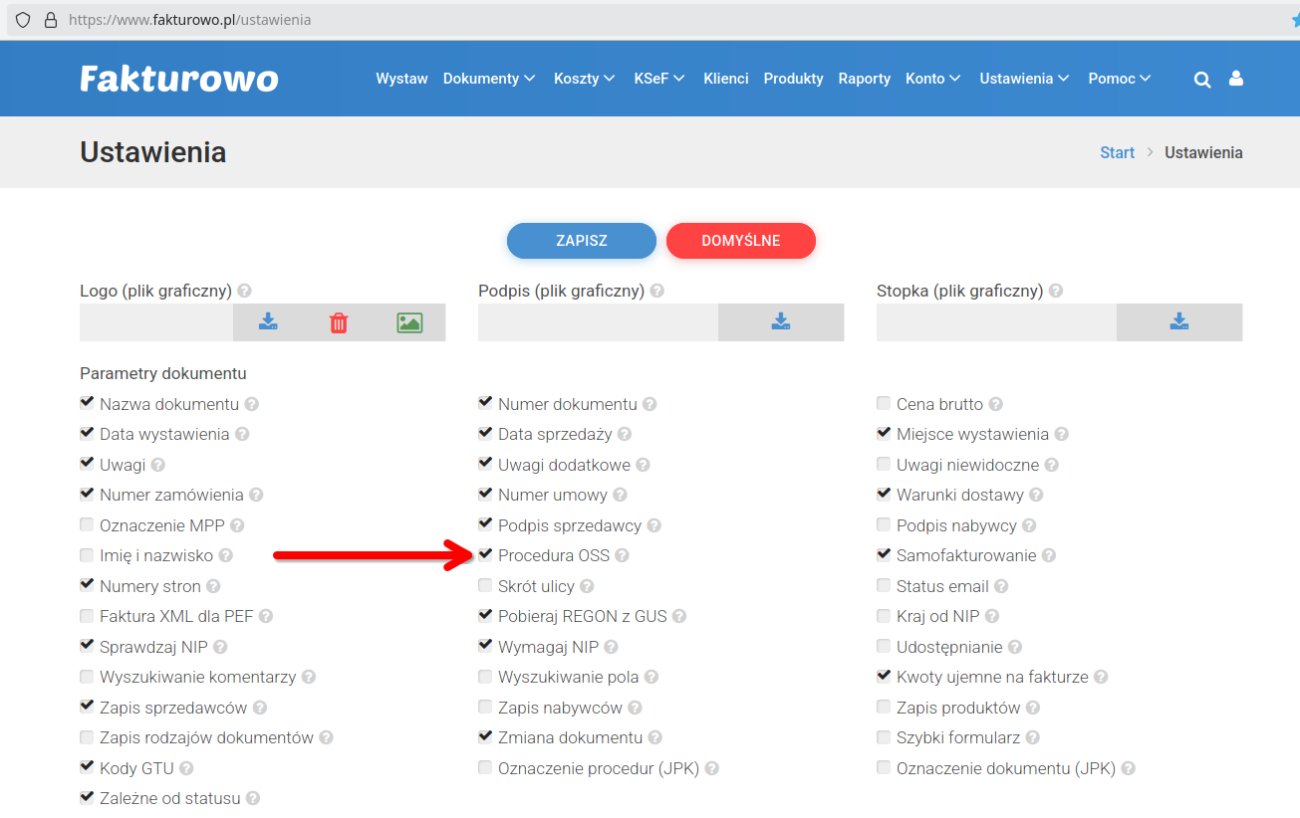Go to the Klienci section
This screenshot has height=818, width=1300.
(725, 78)
